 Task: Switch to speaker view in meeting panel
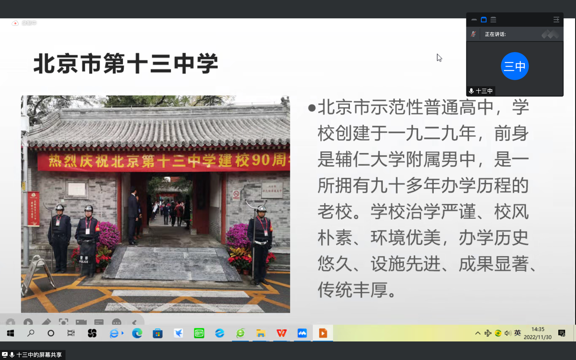484,20
